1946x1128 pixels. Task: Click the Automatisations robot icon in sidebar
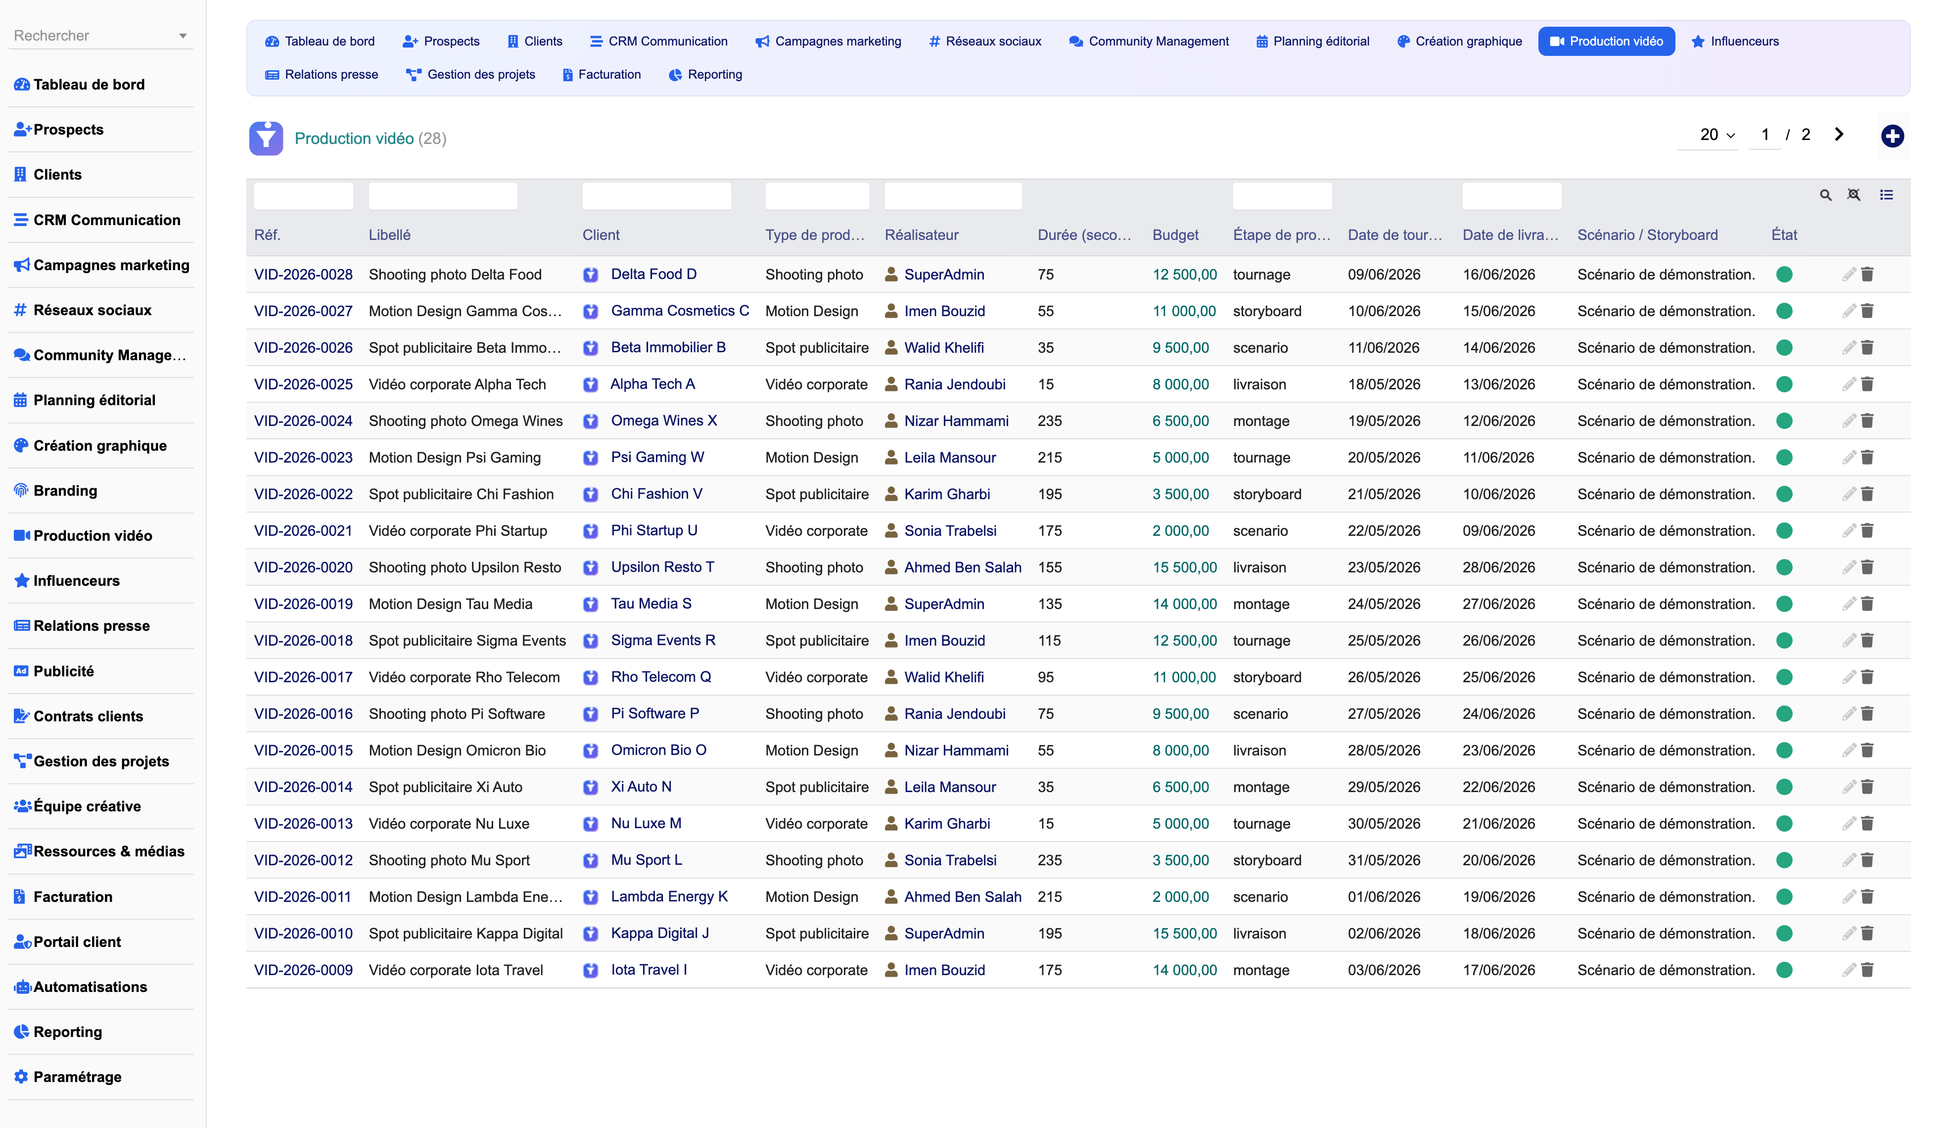pos(21,987)
